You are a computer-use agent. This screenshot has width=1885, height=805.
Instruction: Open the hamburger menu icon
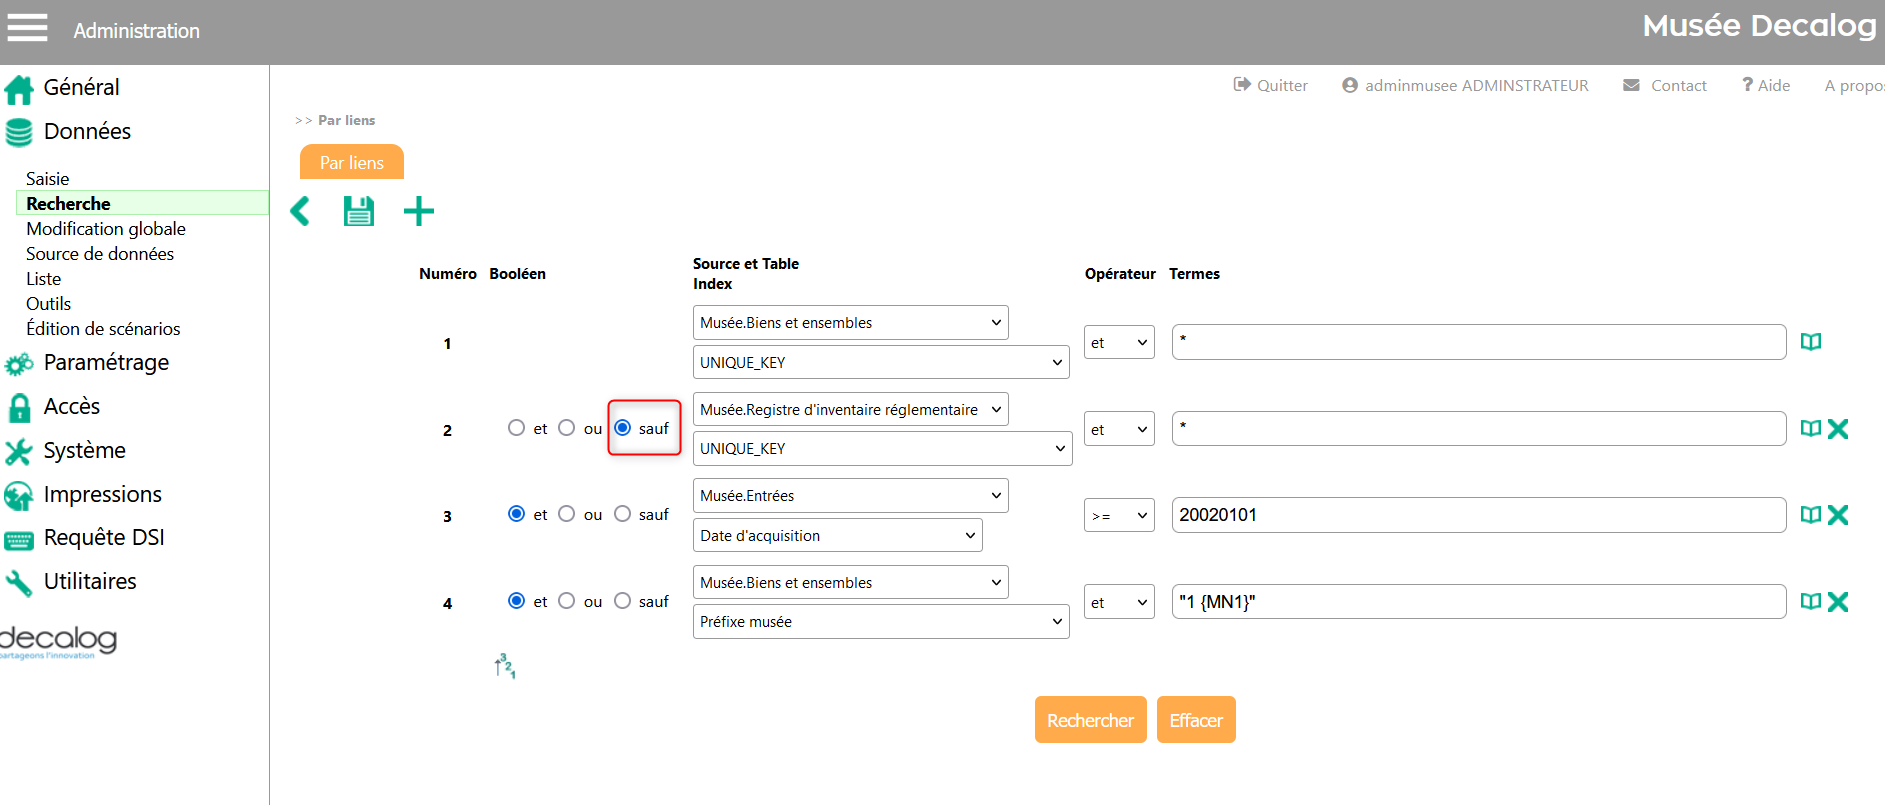[x=28, y=28]
